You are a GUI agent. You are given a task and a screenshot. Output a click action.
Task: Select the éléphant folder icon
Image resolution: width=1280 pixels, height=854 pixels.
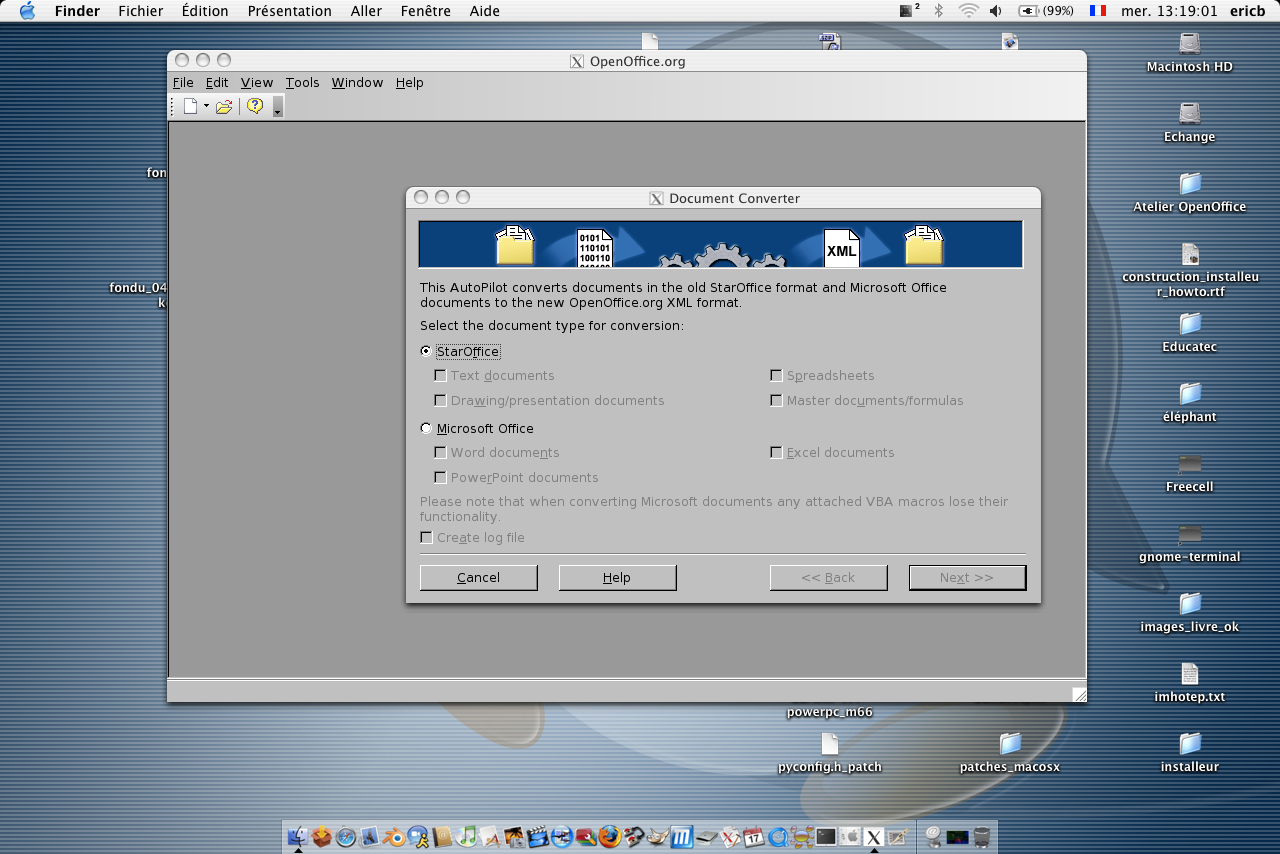1189,394
